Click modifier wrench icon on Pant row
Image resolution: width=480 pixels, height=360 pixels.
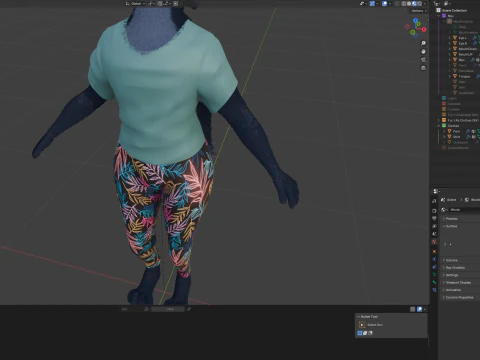468,131
